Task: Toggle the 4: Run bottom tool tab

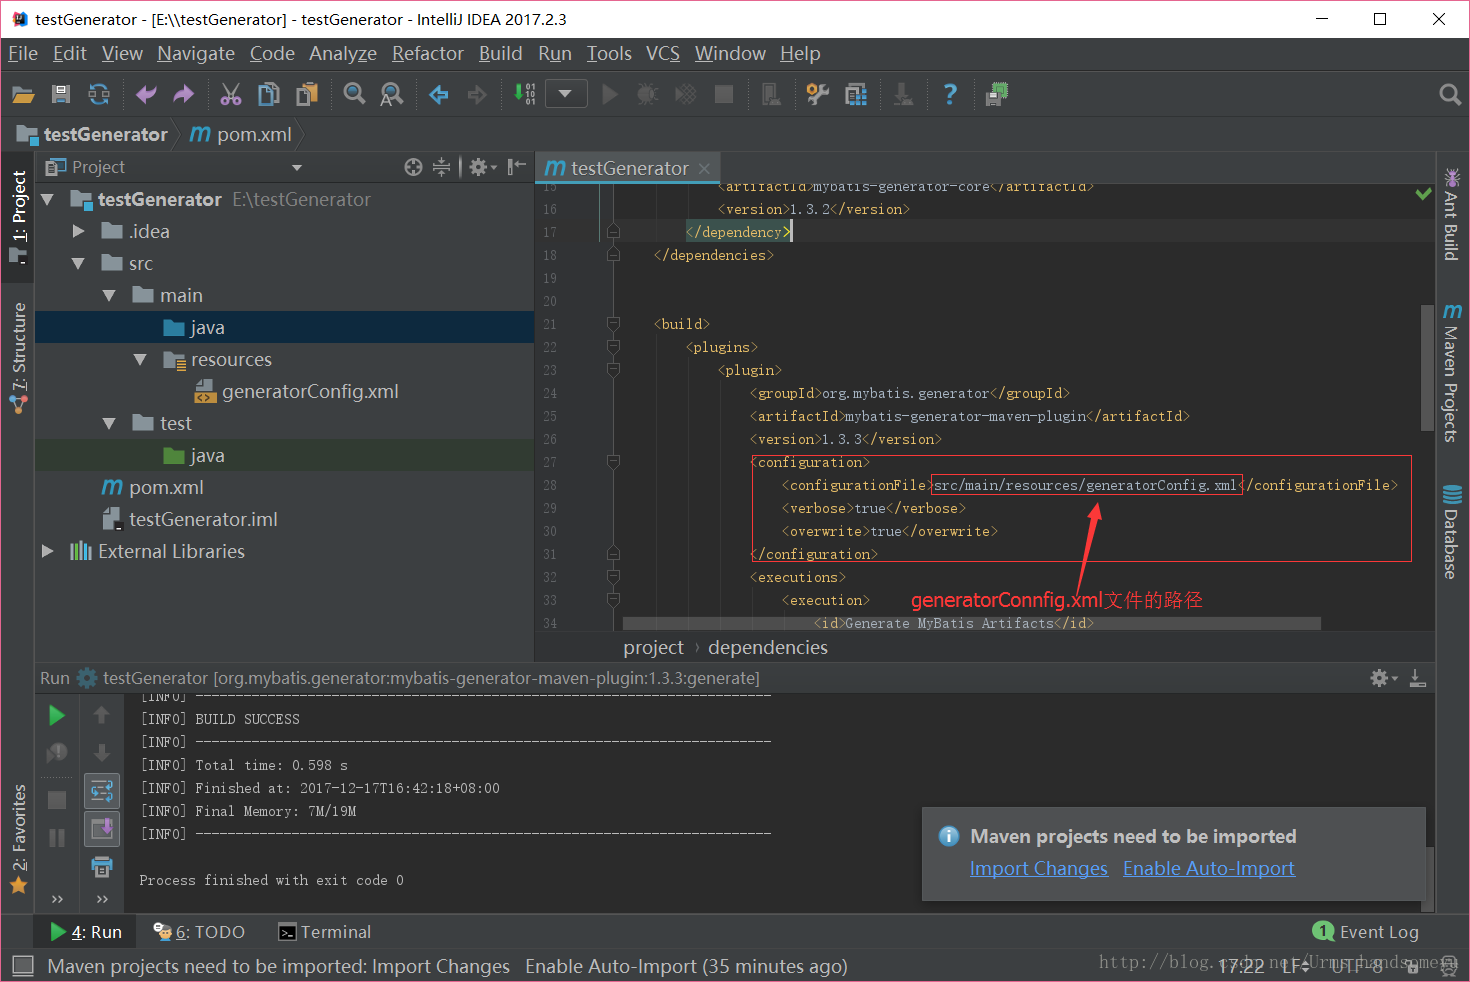Action: pyautogui.click(x=86, y=932)
